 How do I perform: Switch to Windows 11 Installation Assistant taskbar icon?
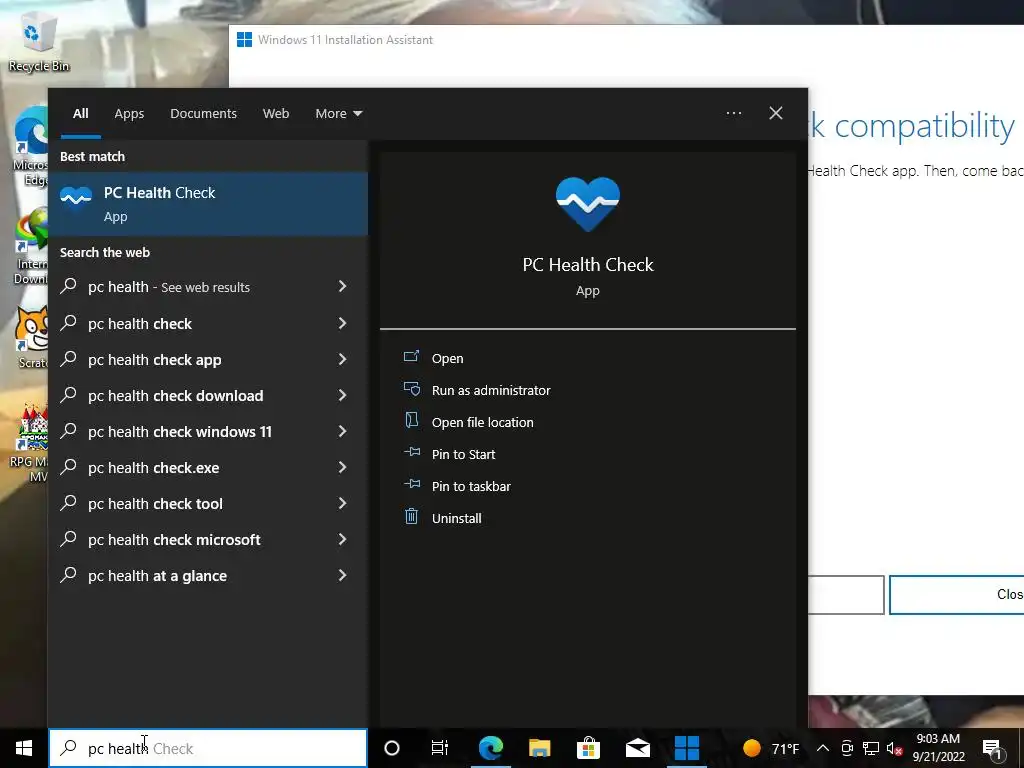click(686, 748)
